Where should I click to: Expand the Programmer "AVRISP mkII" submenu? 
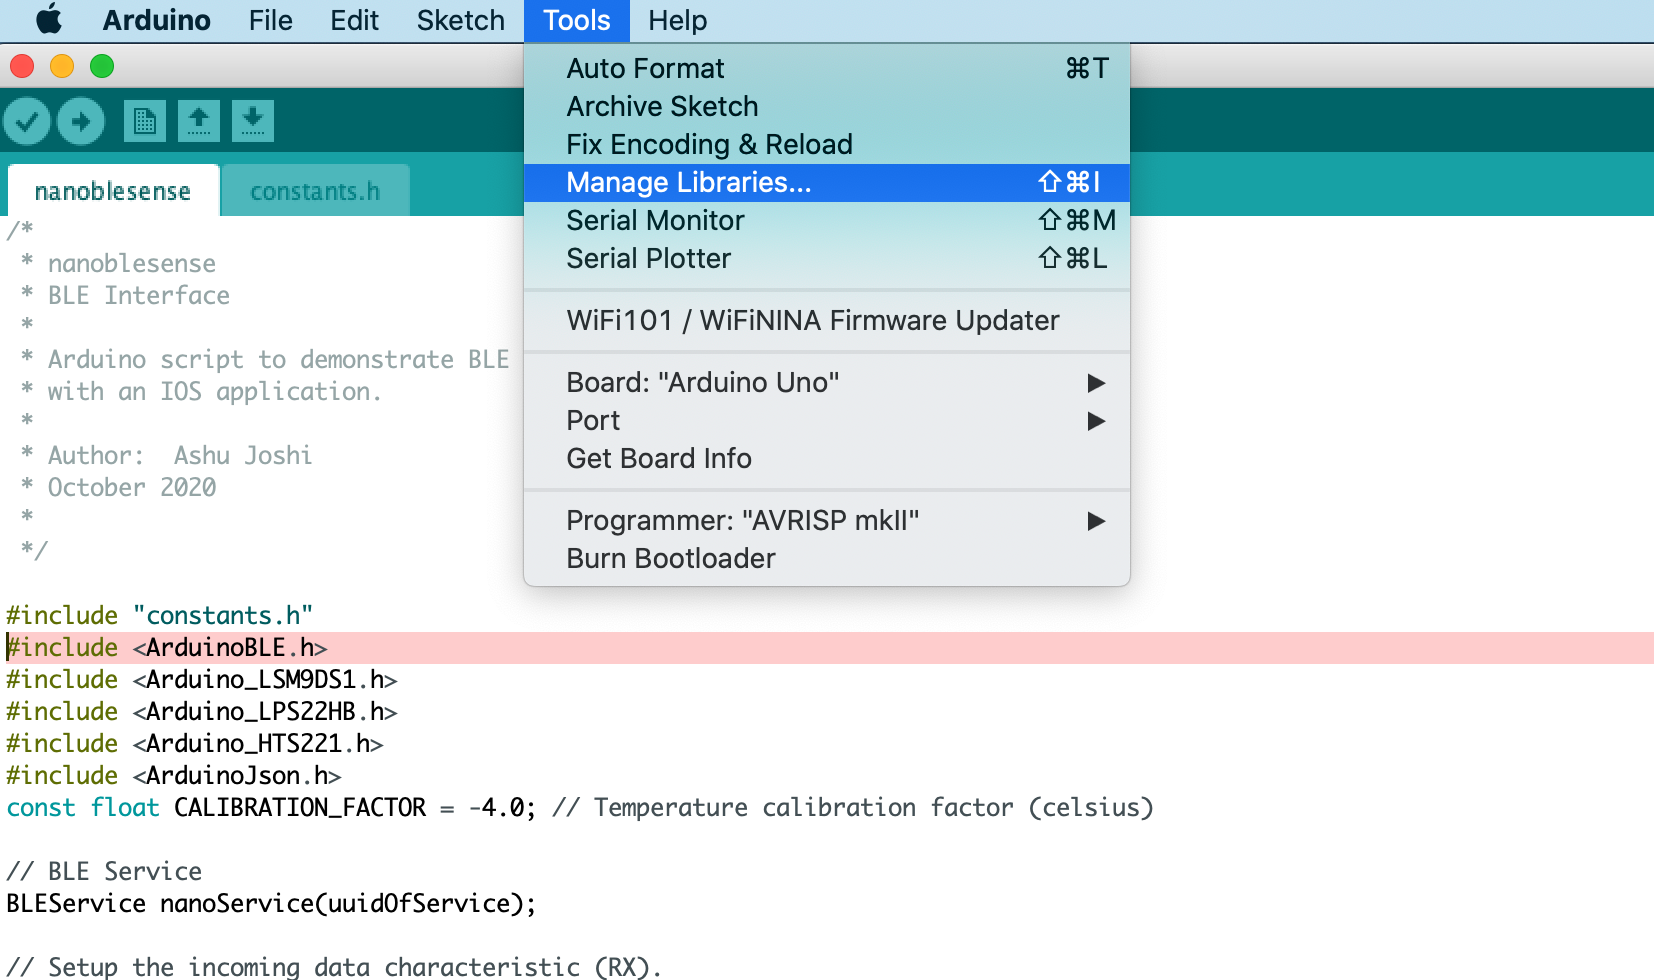[827, 521]
